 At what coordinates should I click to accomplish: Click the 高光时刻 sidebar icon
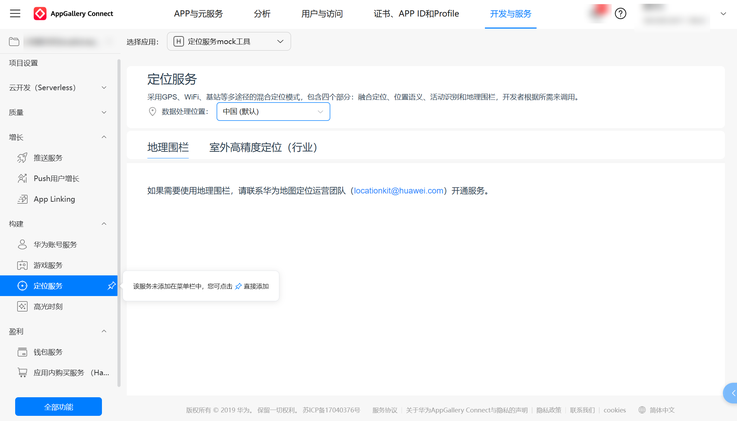22,307
